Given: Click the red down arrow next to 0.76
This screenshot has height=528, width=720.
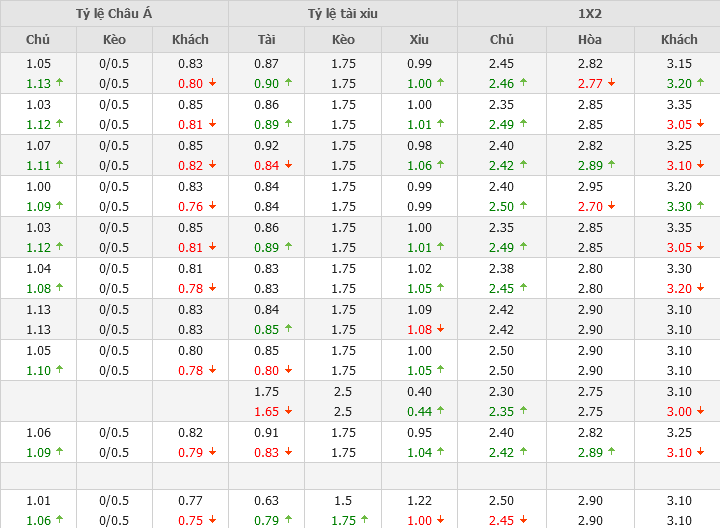Looking at the screenshot, I should coord(212,207).
